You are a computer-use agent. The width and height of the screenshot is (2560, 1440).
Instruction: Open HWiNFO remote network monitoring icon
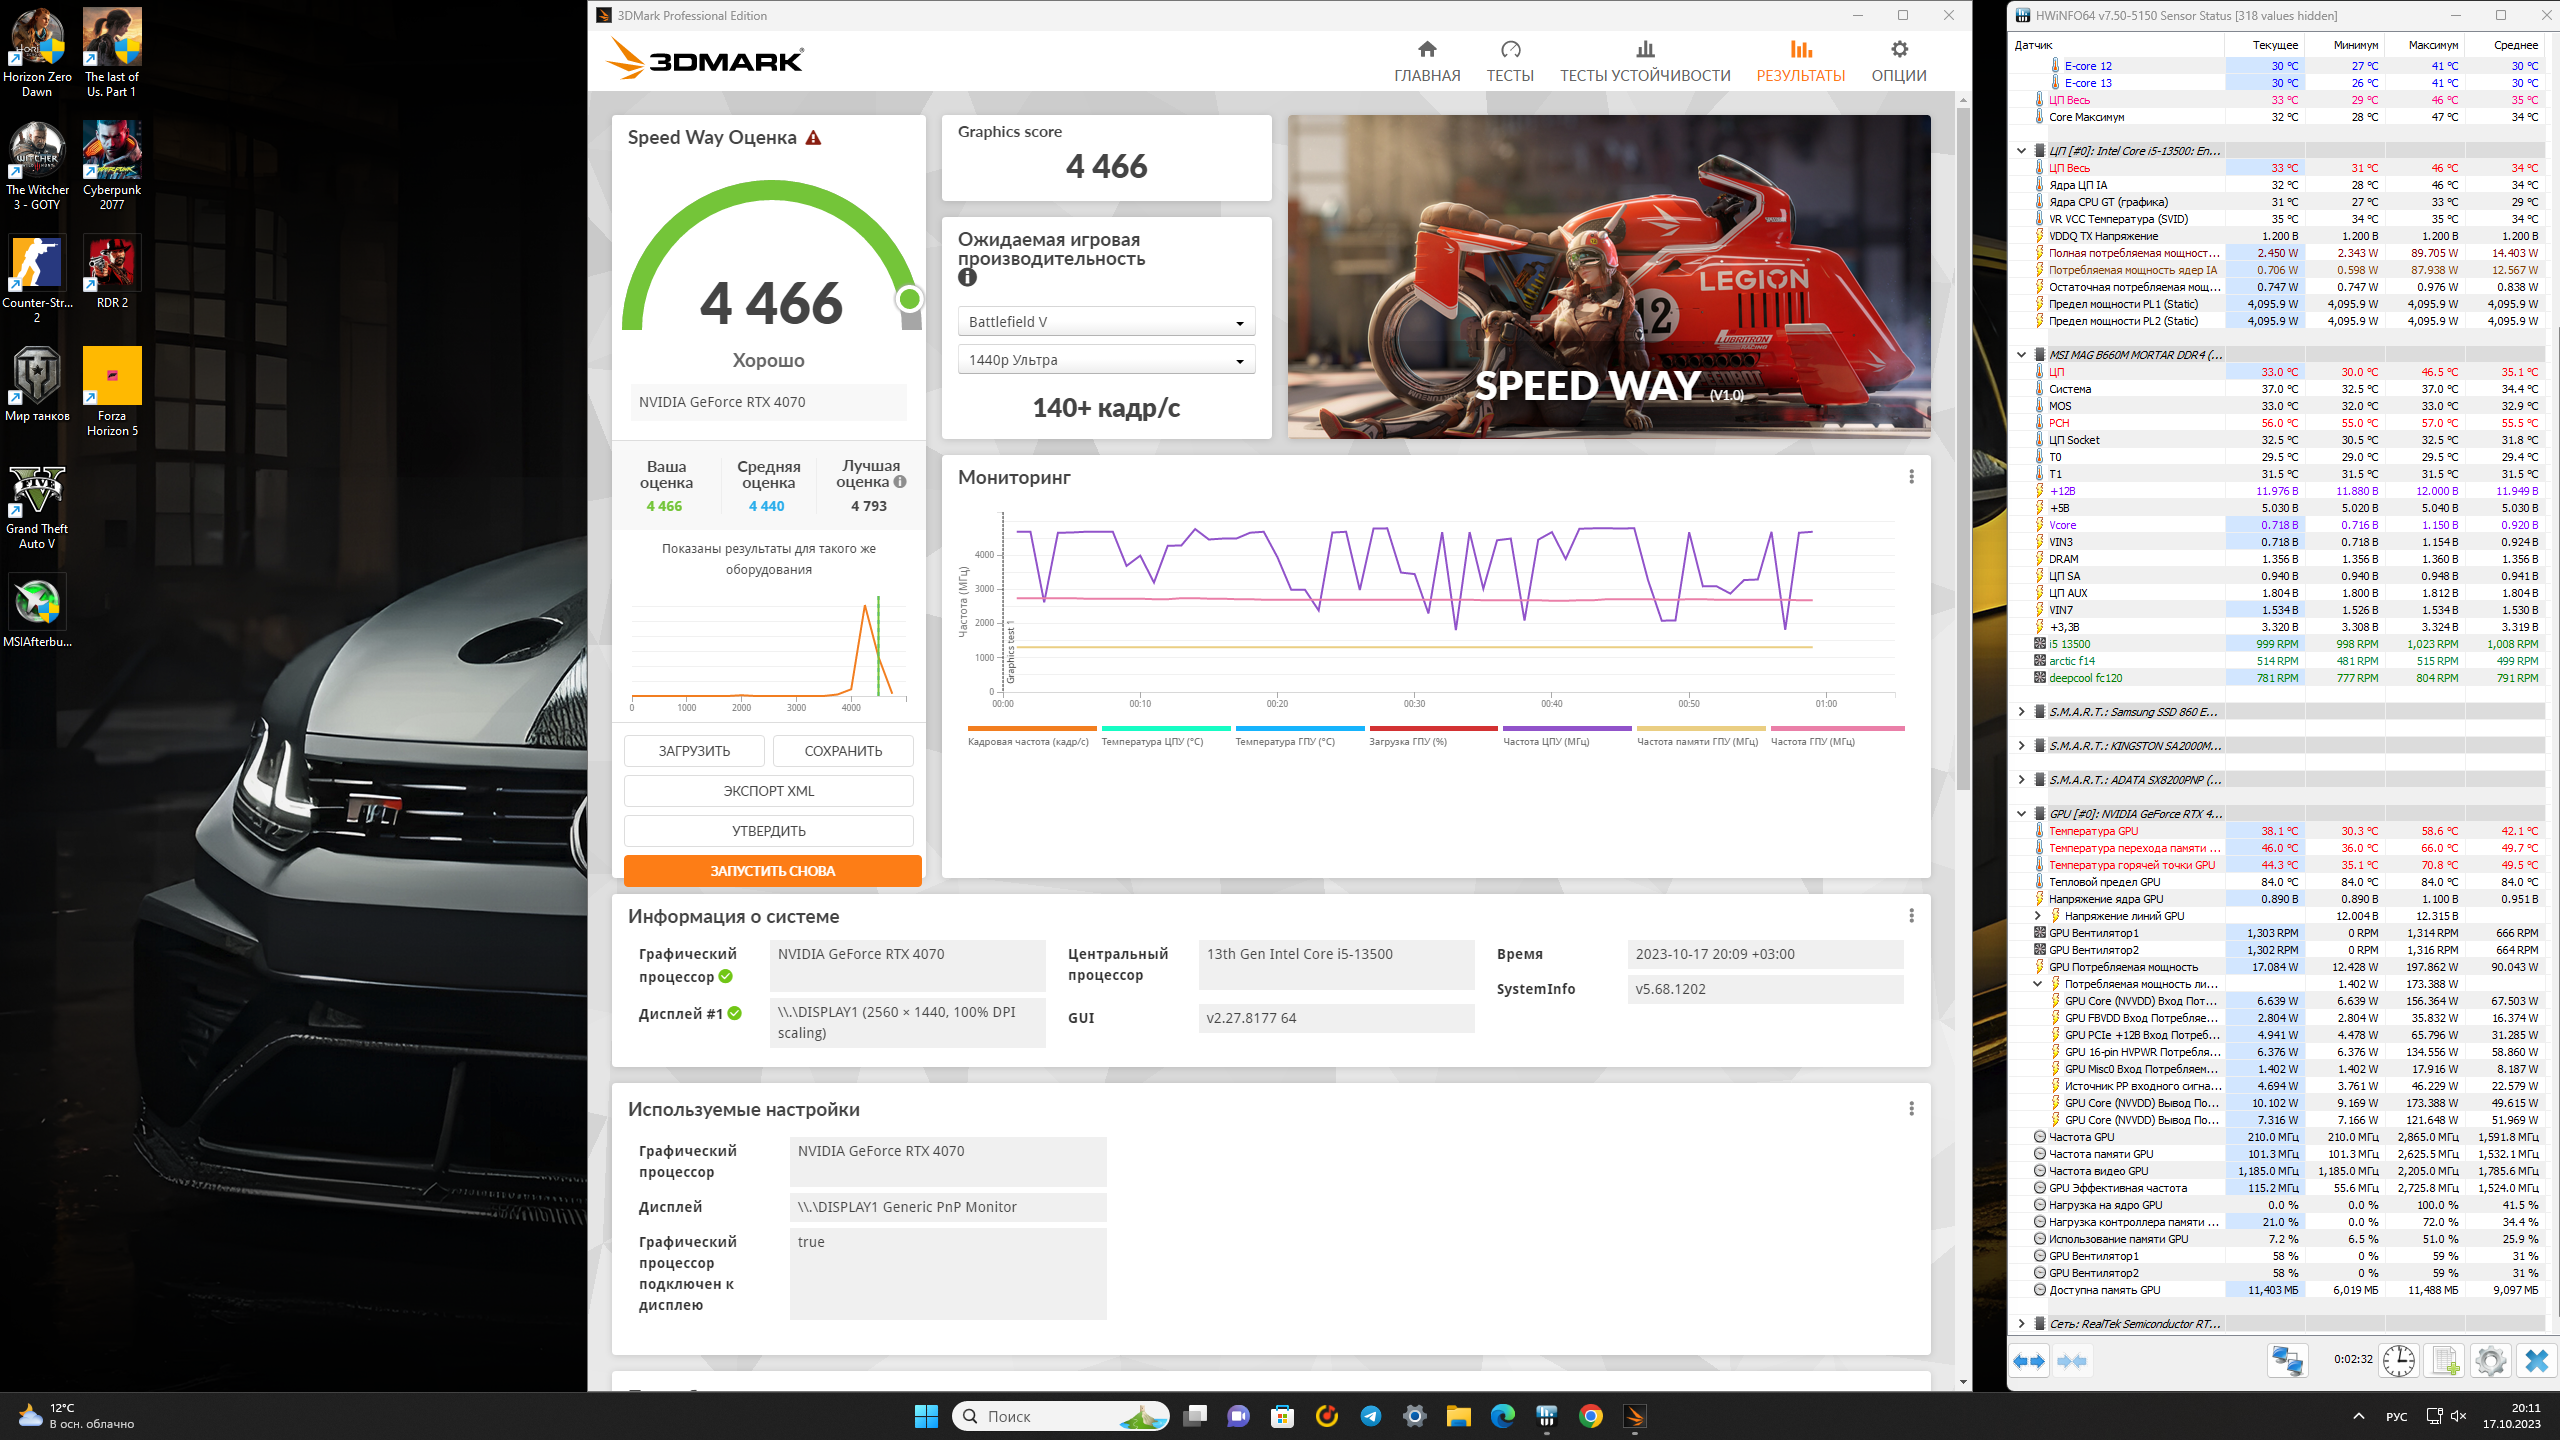pyautogui.click(x=2286, y=1361)
